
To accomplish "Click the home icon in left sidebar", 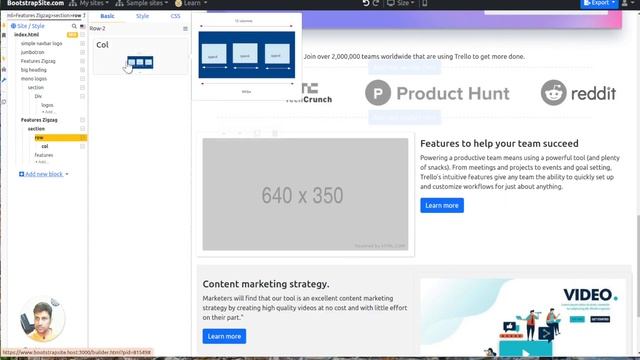I will point(4,69).
